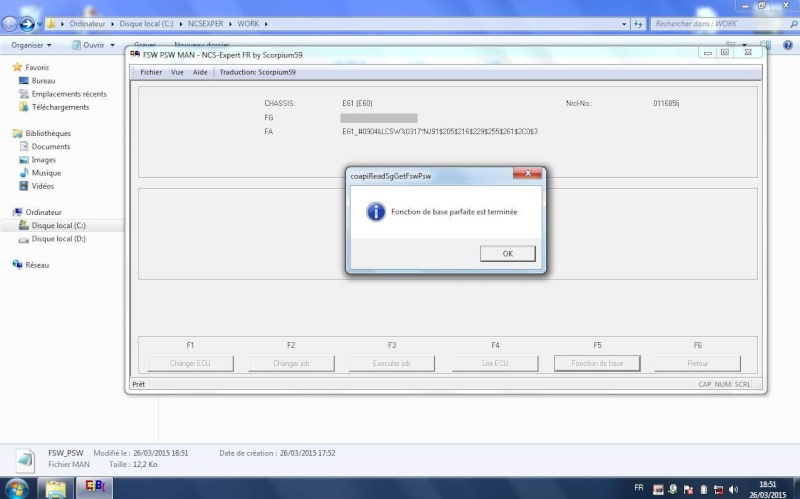Image resolution: width=800 pixels, height=499 pixels.
Task: Open the Images library
Action: 43,160
